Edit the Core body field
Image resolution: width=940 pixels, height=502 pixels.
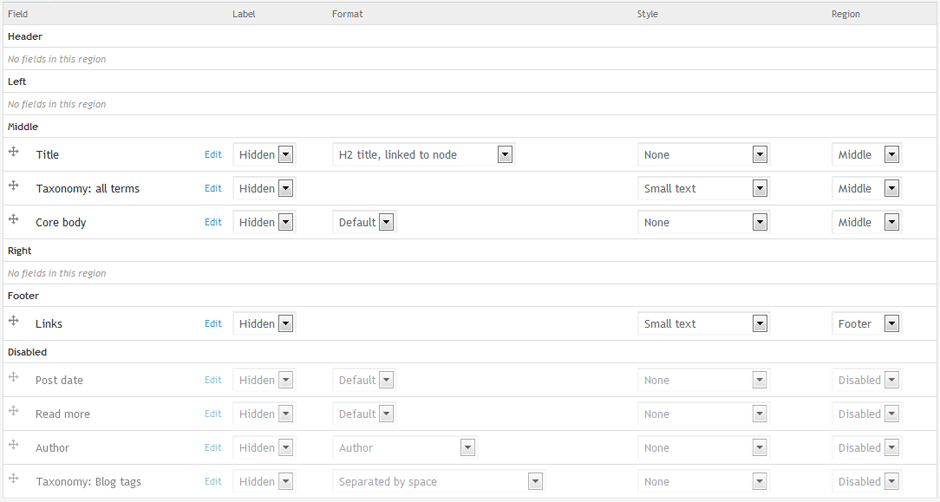(x=213, y=223)
